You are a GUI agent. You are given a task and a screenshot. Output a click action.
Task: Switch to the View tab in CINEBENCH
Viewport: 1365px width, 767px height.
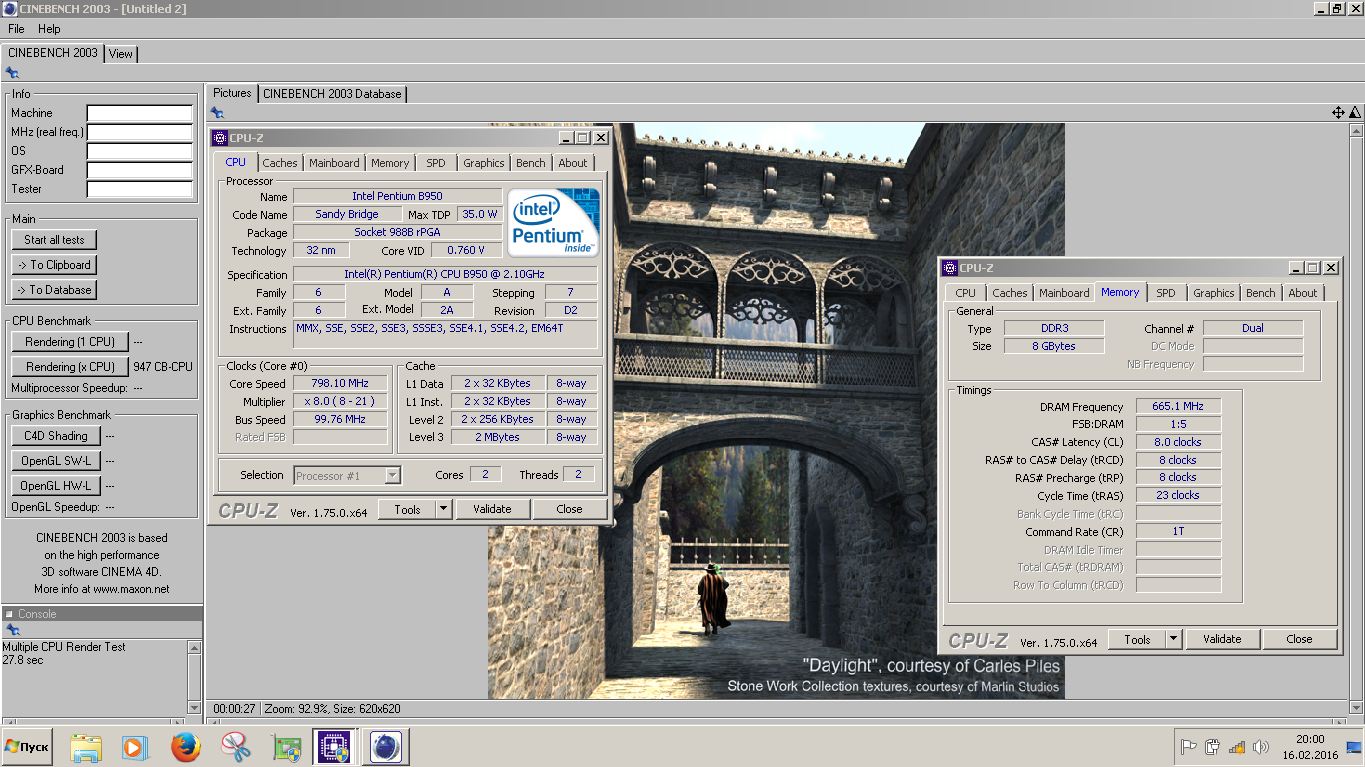(121, 54)
